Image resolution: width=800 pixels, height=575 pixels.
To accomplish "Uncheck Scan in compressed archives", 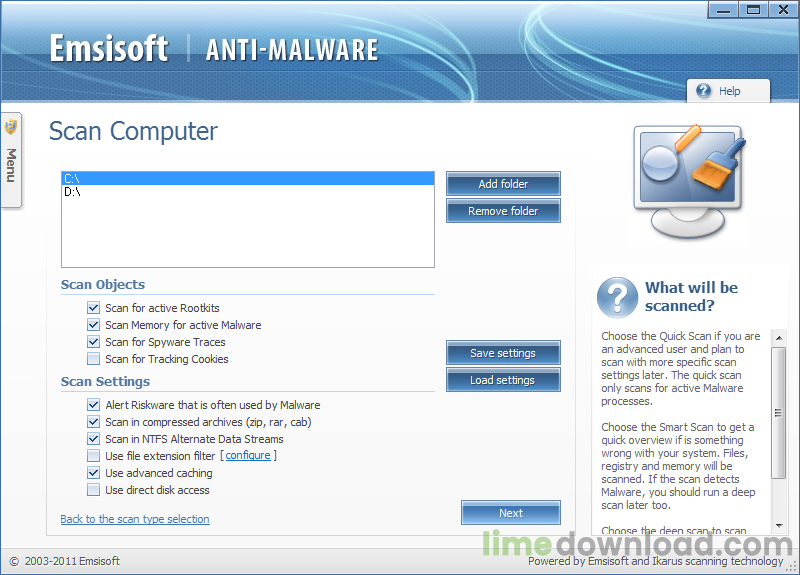I will 93,421.
